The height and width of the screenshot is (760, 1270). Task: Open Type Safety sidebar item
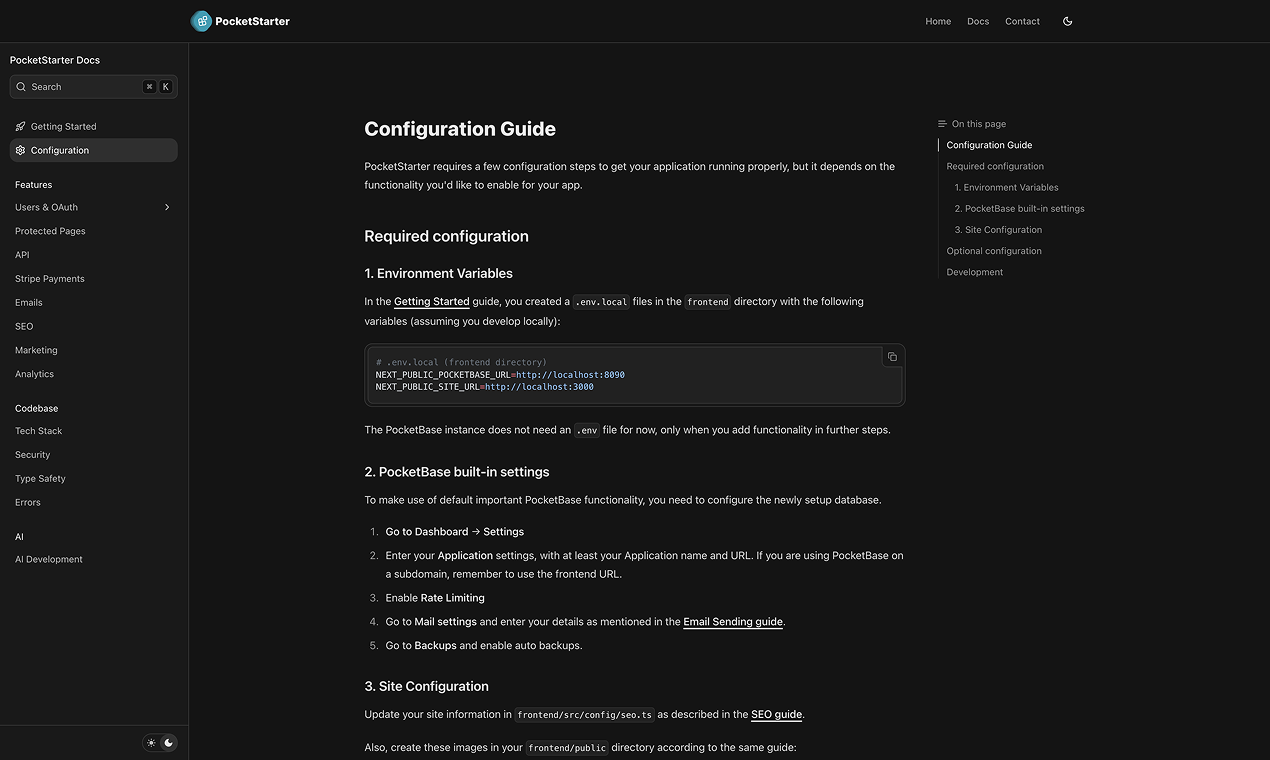[40, 479]
